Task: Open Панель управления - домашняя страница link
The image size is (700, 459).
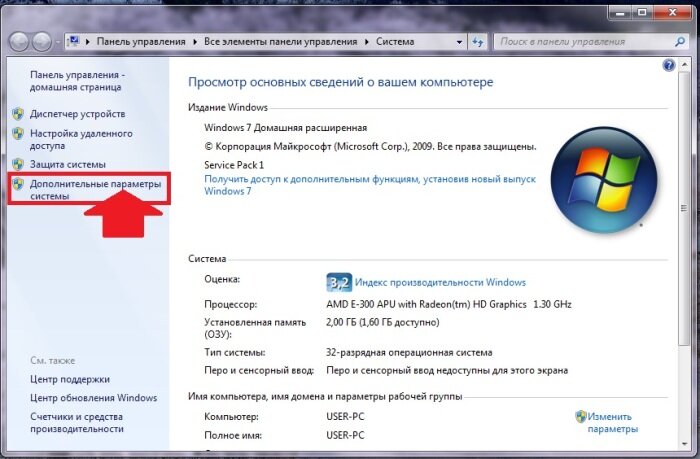Action: [78, 81]
